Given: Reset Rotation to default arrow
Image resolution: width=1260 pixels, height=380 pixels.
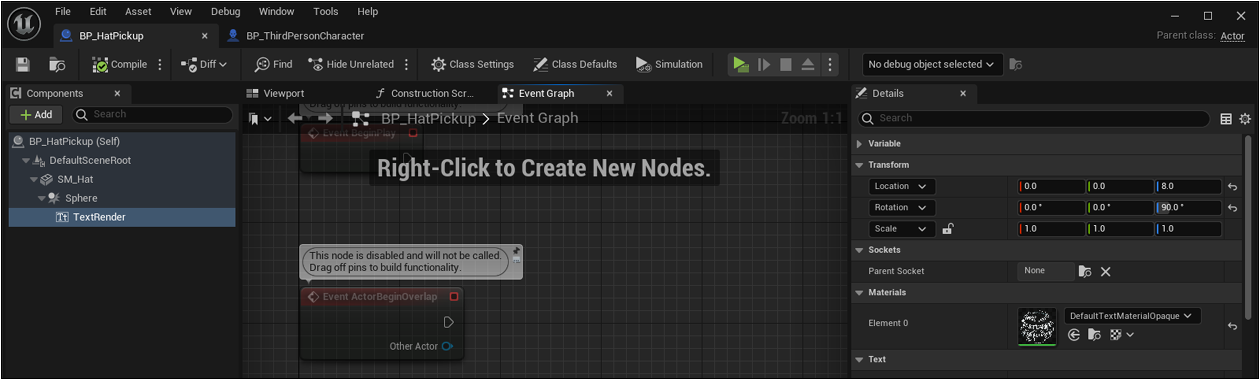Looking at the screenshot, I should (x=1233, y=208).
